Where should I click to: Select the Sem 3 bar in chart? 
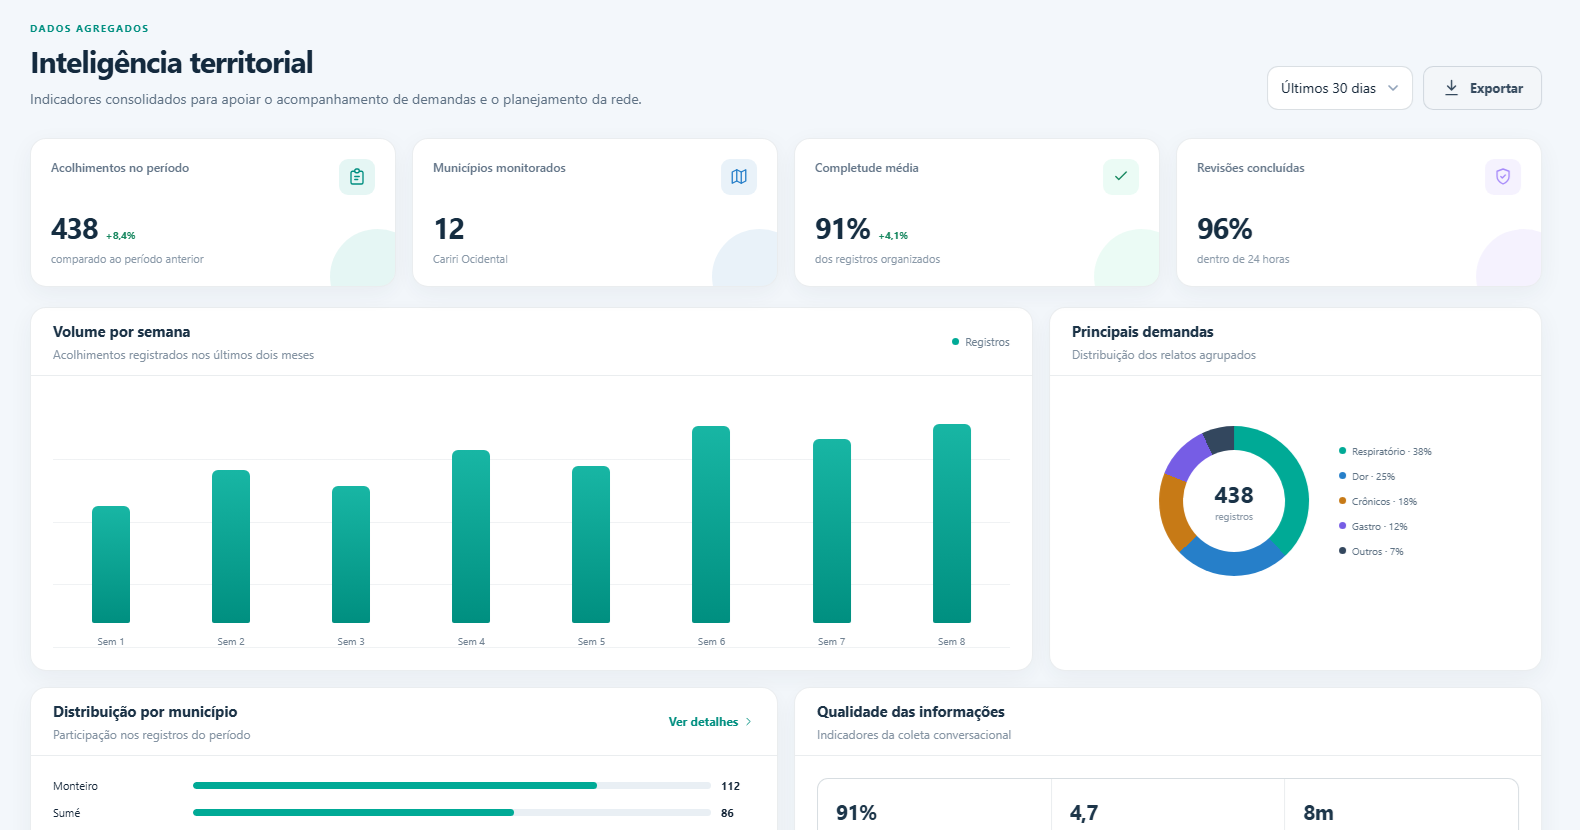[351, 555]
